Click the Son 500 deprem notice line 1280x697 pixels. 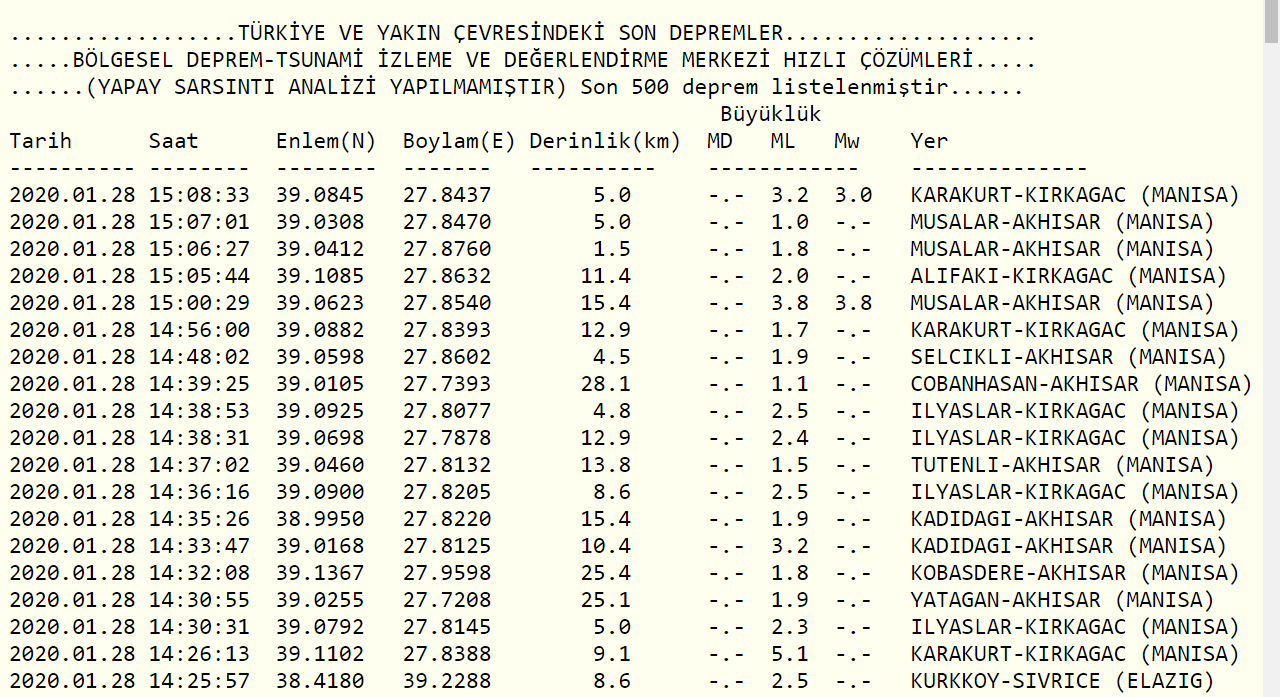pos(516,88)
